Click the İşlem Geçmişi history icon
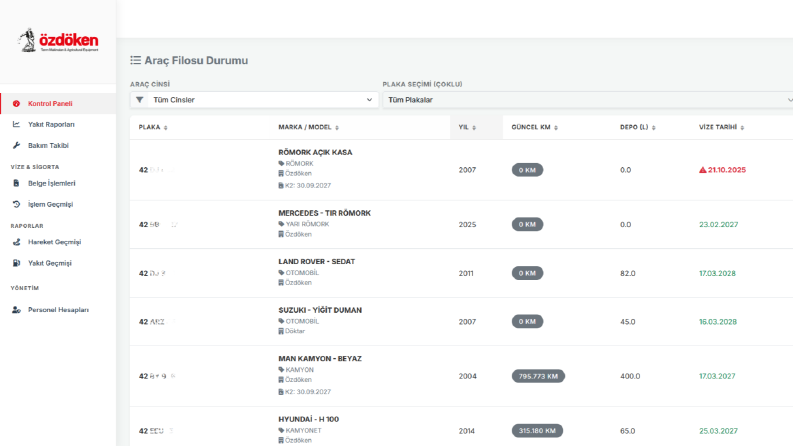 pyautogui.click(x=16, y=204)
